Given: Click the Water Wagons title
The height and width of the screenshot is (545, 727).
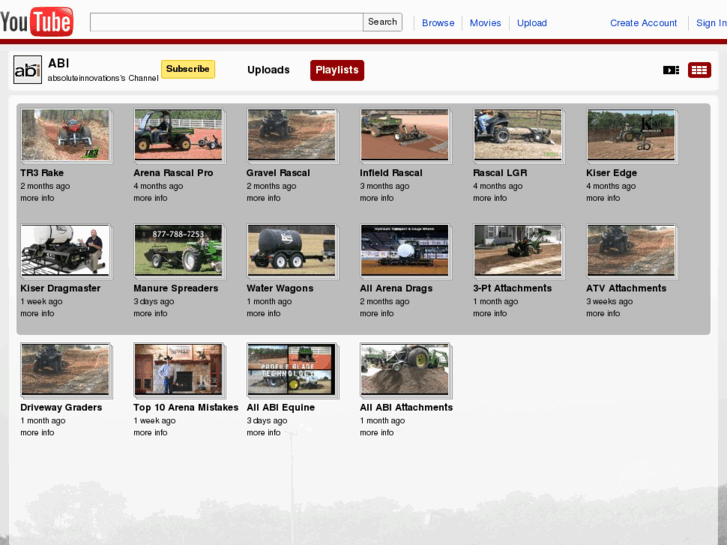Looking at the screenshot, I should click(280, 289).
